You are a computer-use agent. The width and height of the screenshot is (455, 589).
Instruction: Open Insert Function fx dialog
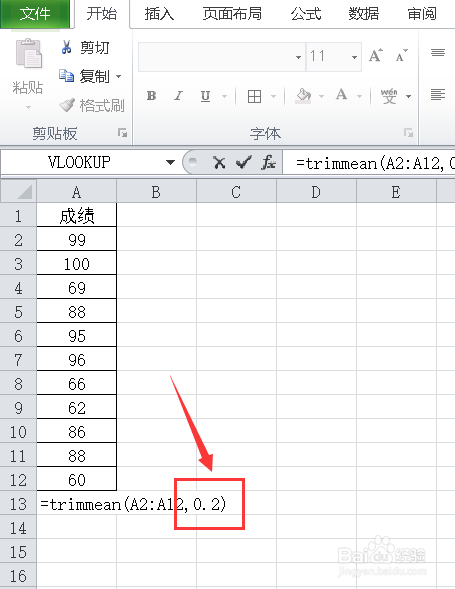tap(269, 163)
